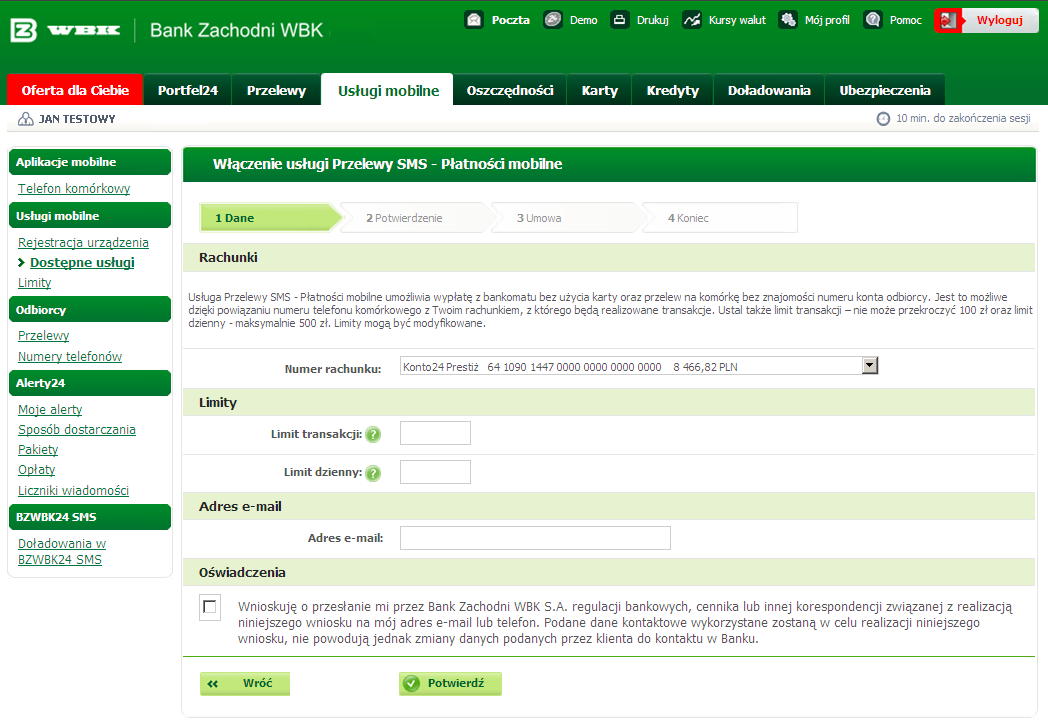This screenshot has height=726, width=1048.
Task: Click the user icon beside JAN TESTOWY
Action: [25, 119]
